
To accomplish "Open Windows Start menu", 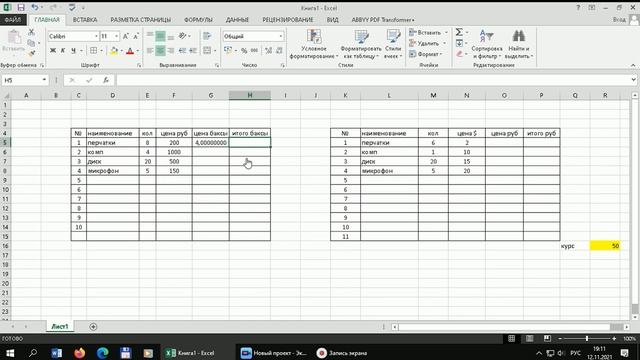I will coord(10,353).
